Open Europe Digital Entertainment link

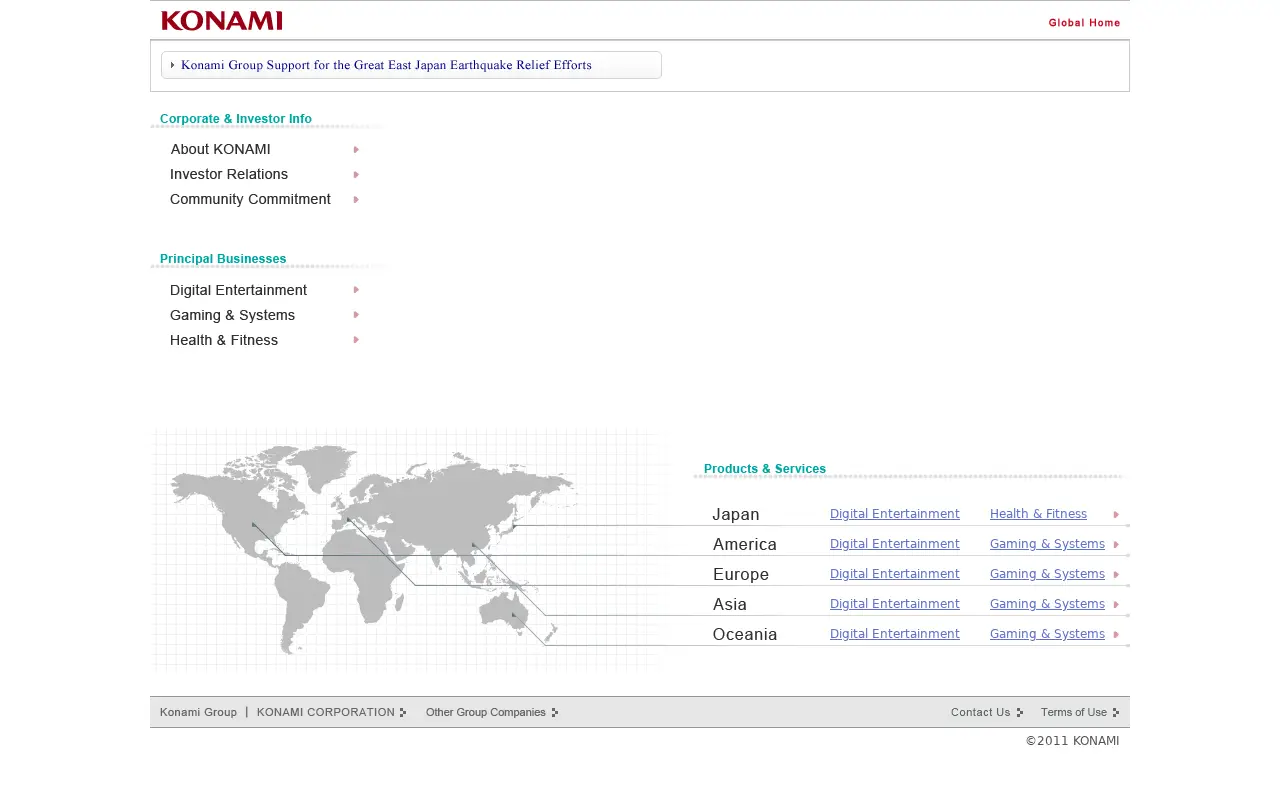(x=895, y=574)
